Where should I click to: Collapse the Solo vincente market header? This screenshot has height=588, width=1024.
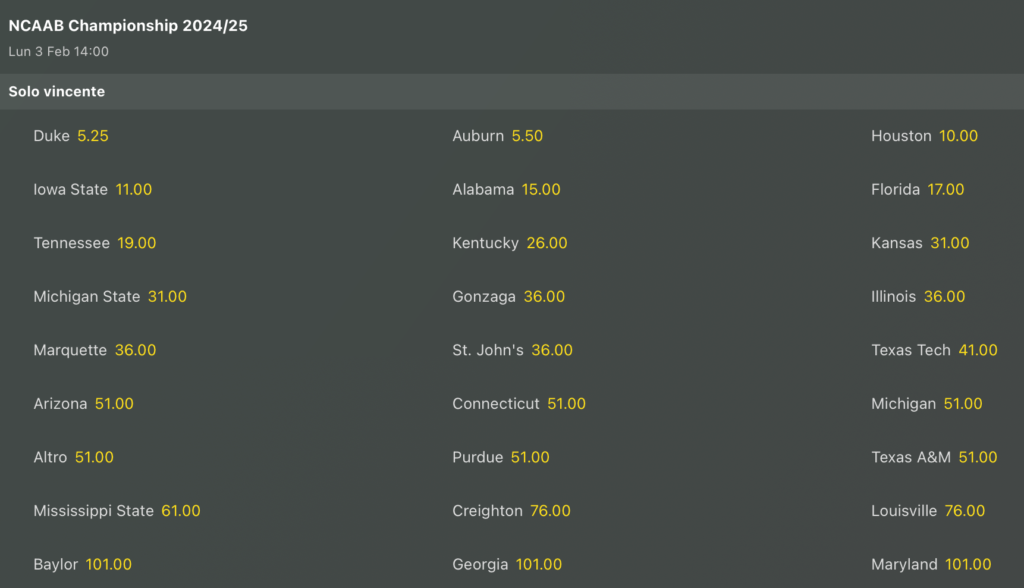[x=57, y=91]
